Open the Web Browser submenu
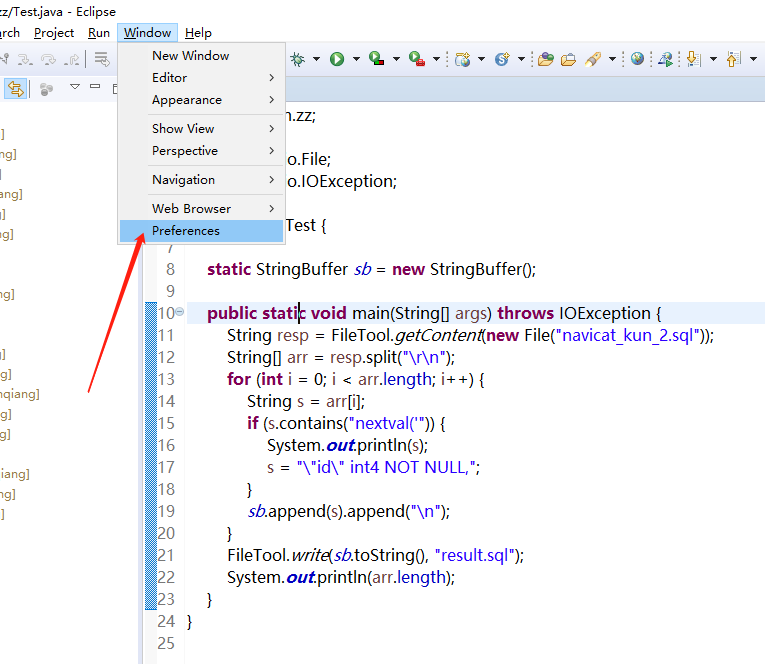This screenshot has height=664, width=765. [201, 208]
